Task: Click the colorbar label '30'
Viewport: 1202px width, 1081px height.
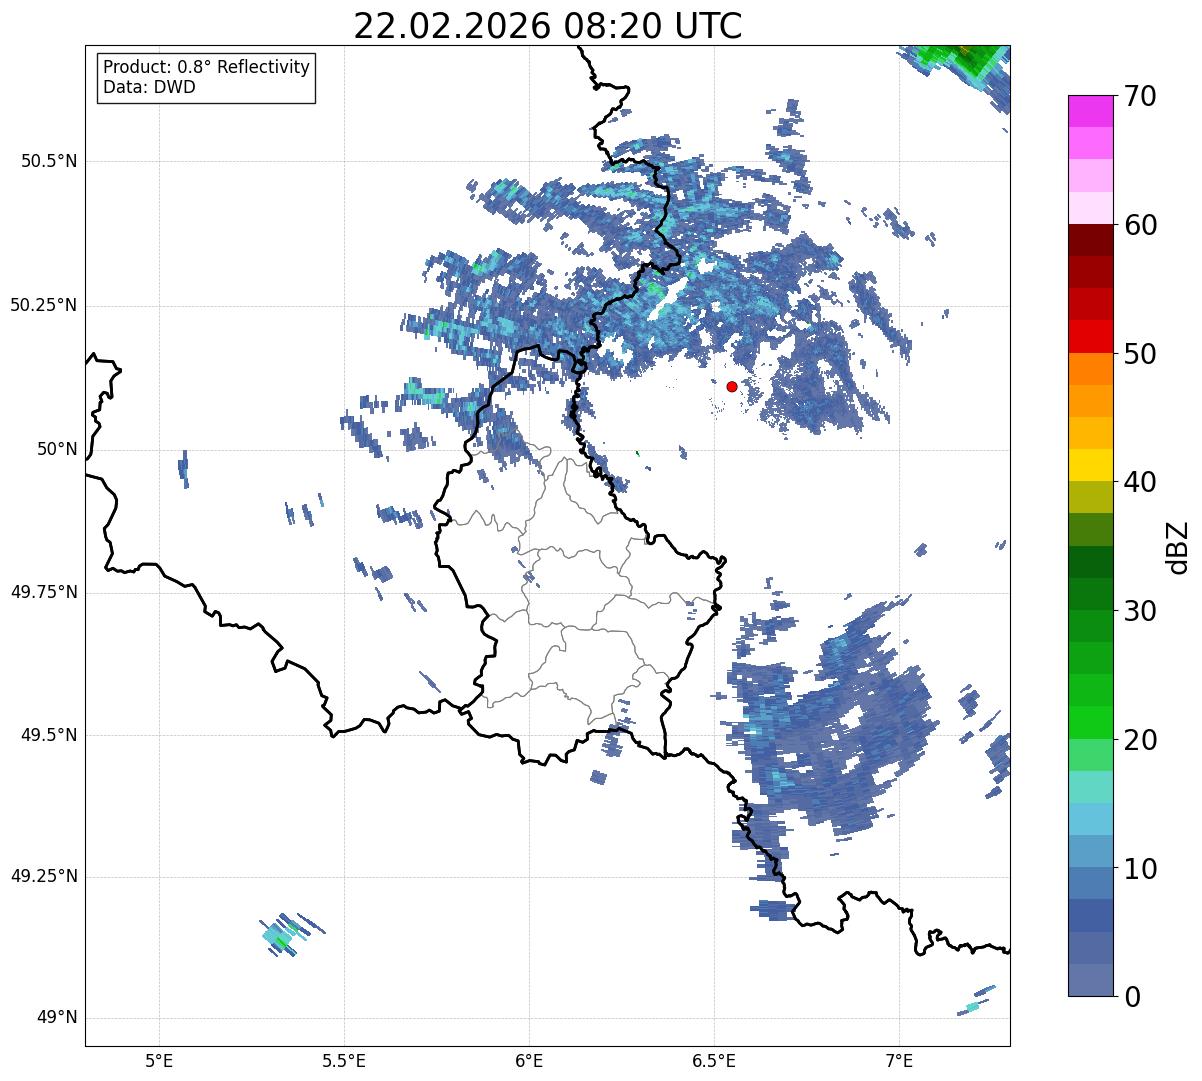Action: tap(1140, 611)
